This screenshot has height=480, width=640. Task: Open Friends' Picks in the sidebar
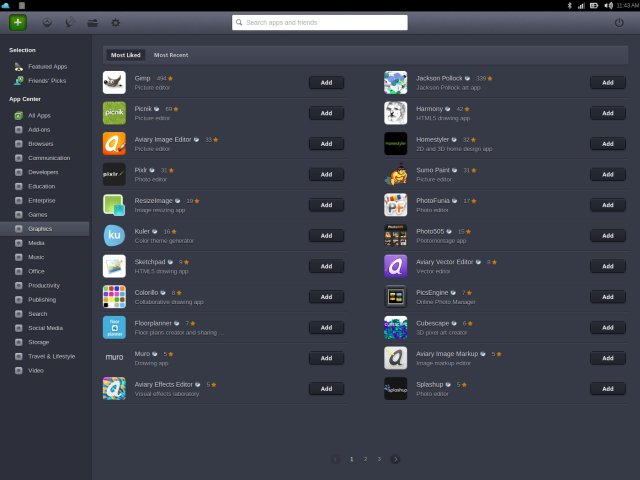coord(47,81)
